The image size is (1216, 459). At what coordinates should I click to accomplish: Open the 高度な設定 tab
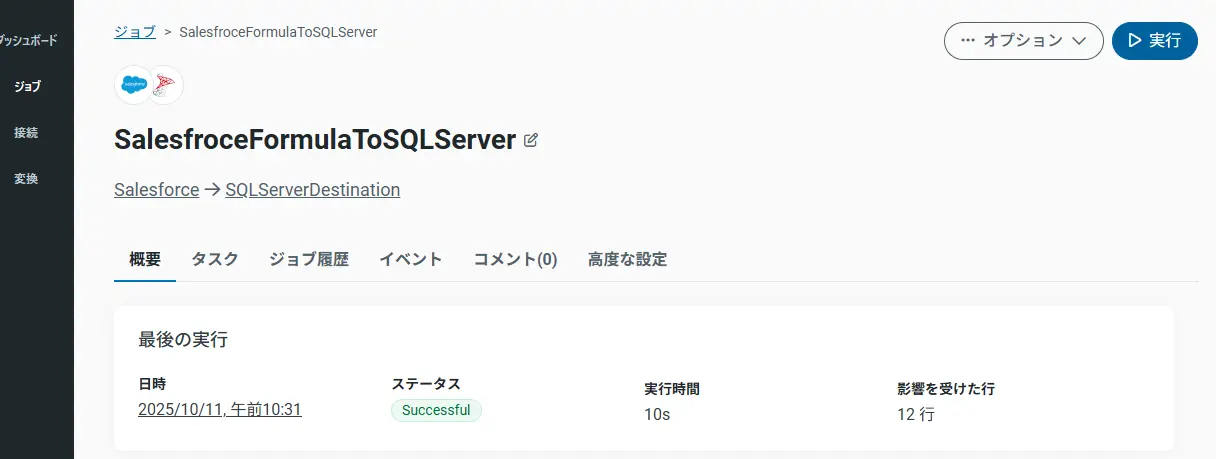[627, 260]
